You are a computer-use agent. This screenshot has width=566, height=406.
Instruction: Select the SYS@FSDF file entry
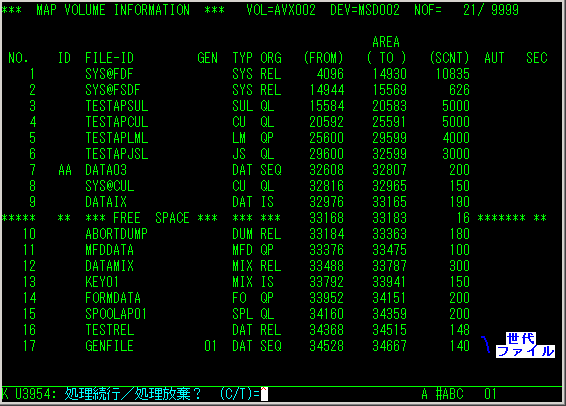(x=113, y=90)
